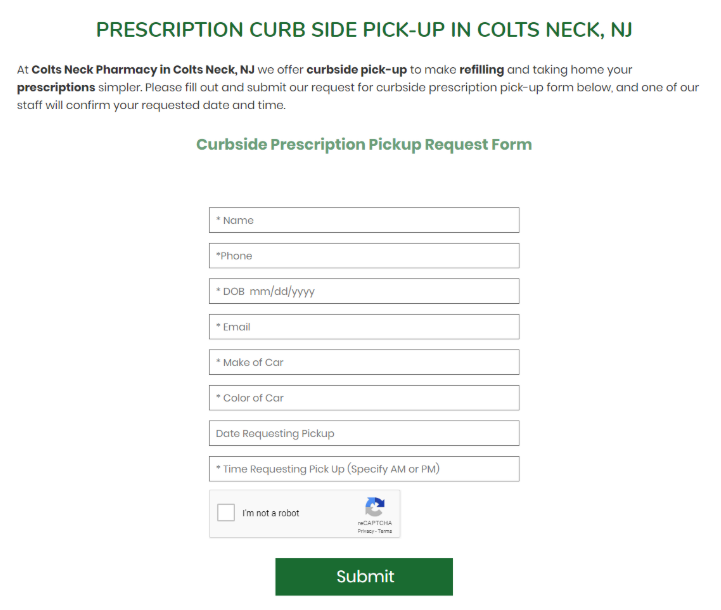Check the I'm not a robot box
The height and width of the screenshot is (610, 721).
point(226,513)
